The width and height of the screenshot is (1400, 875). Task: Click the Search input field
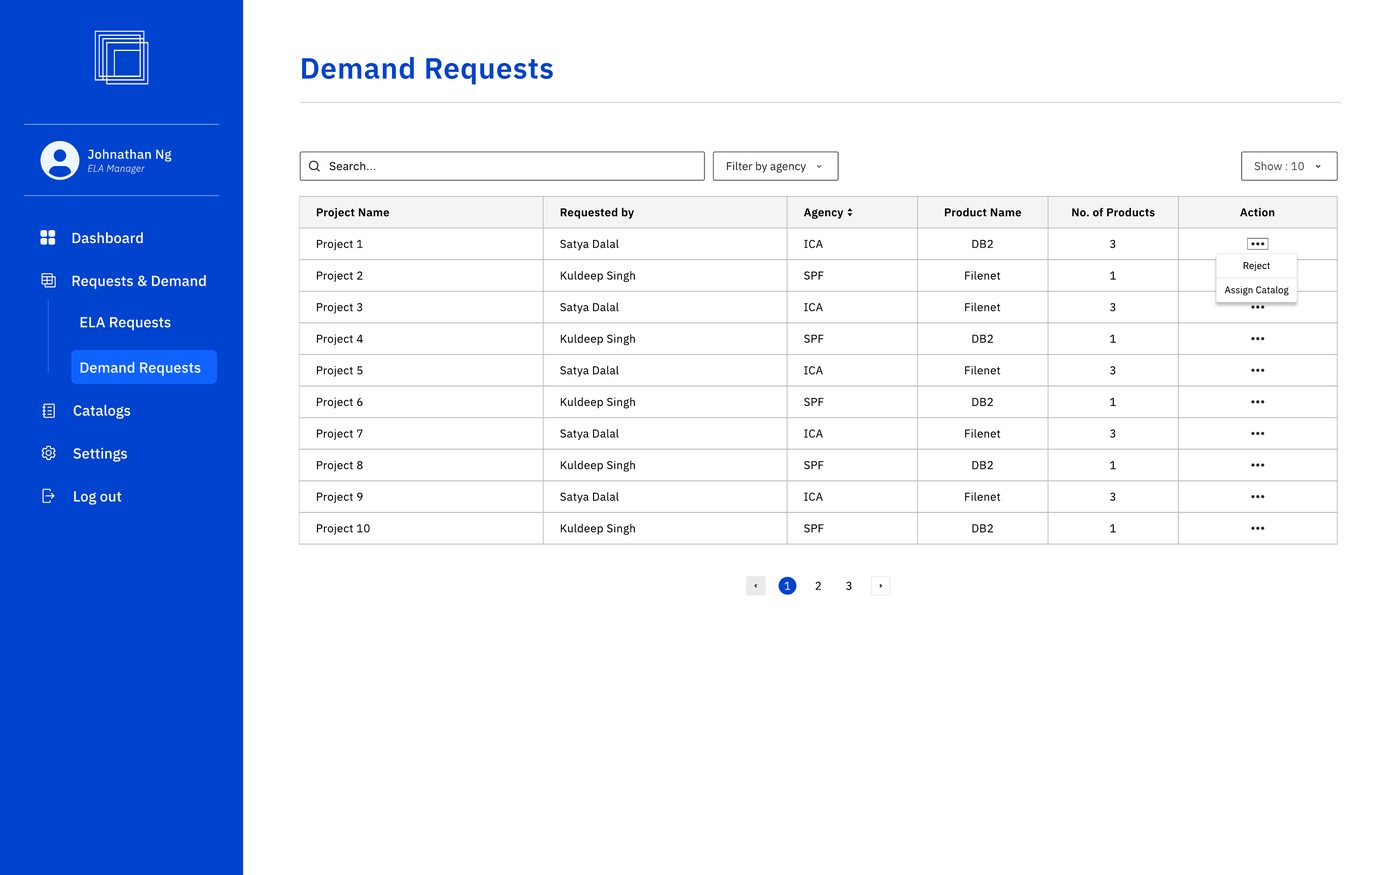pos(502,166)
